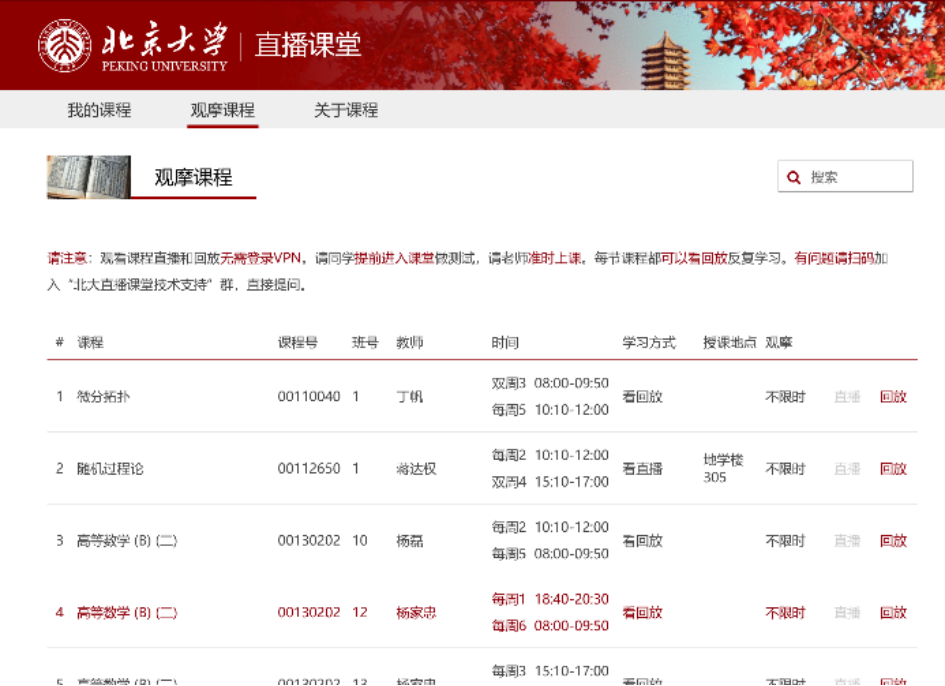Click the 班号 column header

tap(365, 342)
